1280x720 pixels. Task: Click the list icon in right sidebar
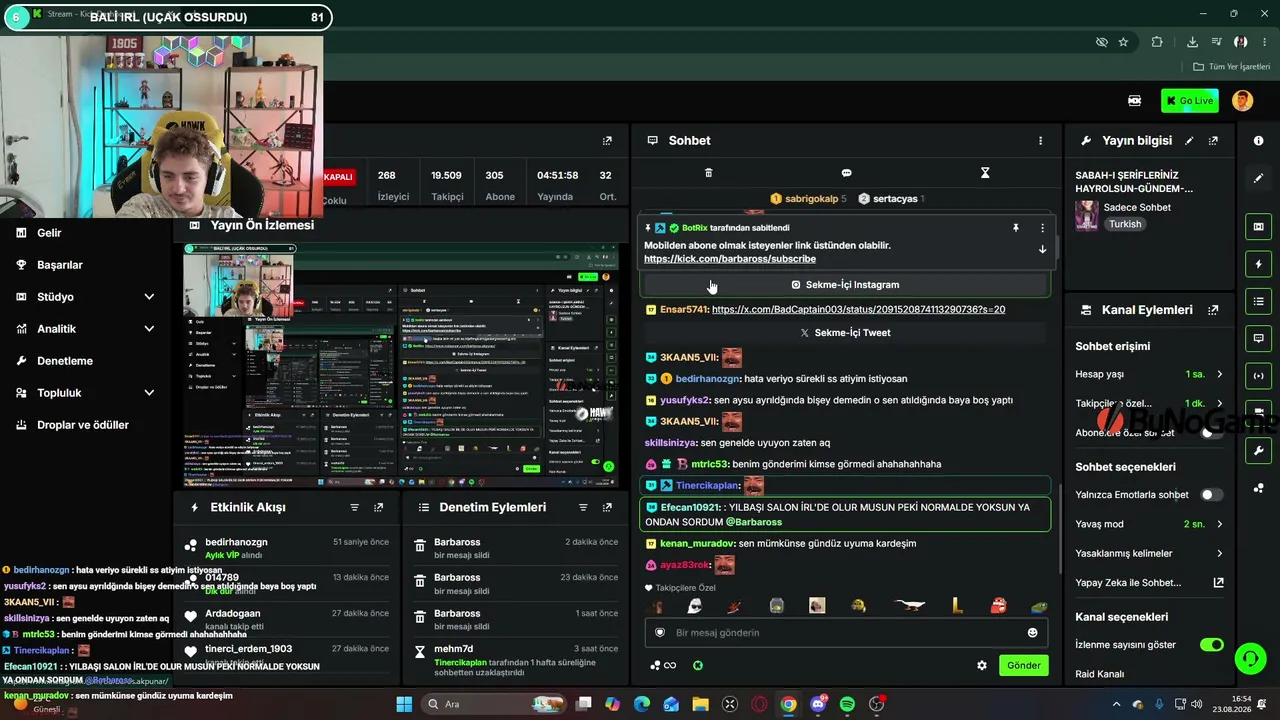(x=1258, y=301)
